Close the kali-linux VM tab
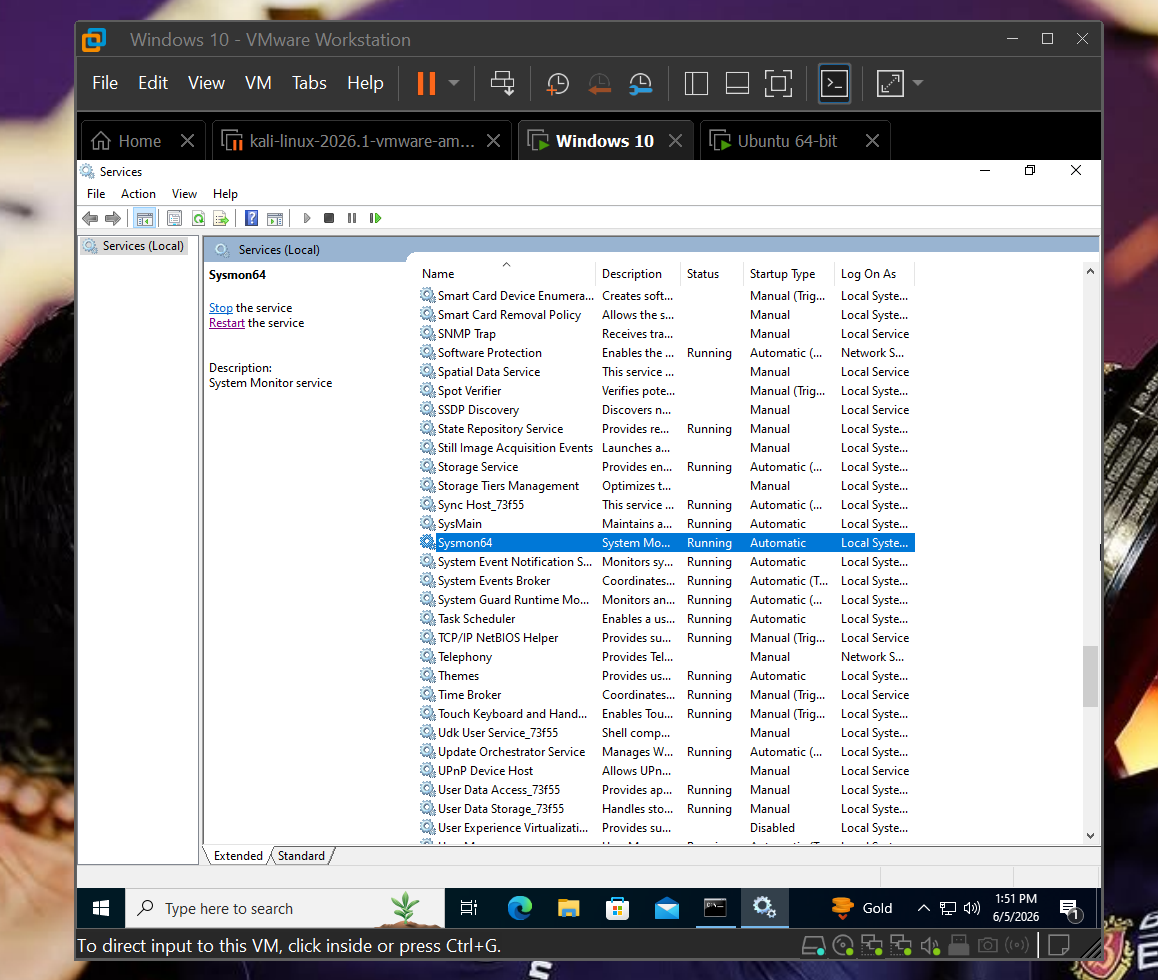The height and width of the screenshot is (980, 1158). click(x=493, y=140)
